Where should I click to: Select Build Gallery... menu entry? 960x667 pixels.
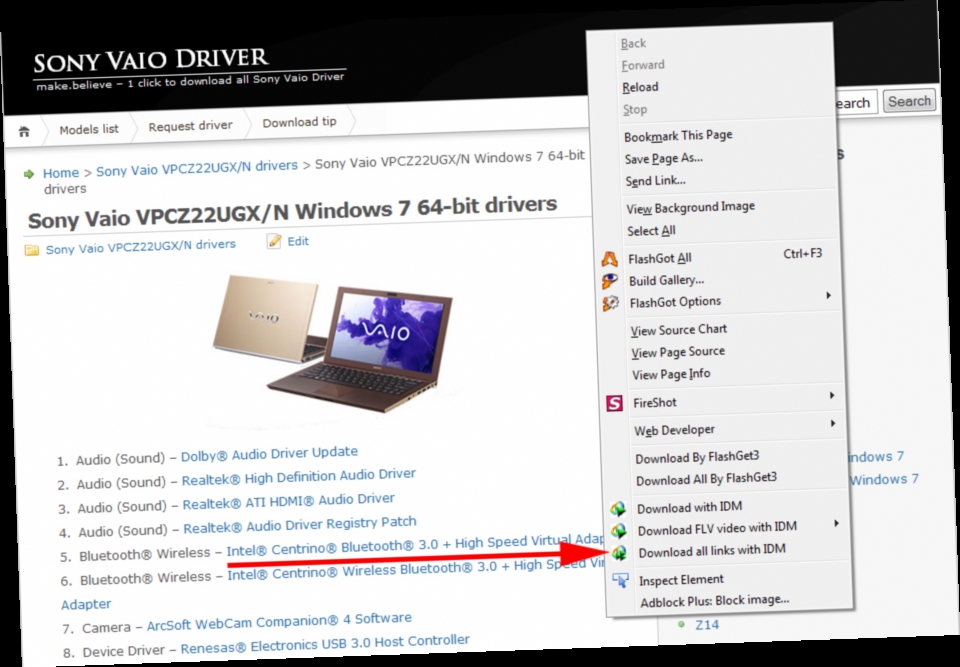666,281
